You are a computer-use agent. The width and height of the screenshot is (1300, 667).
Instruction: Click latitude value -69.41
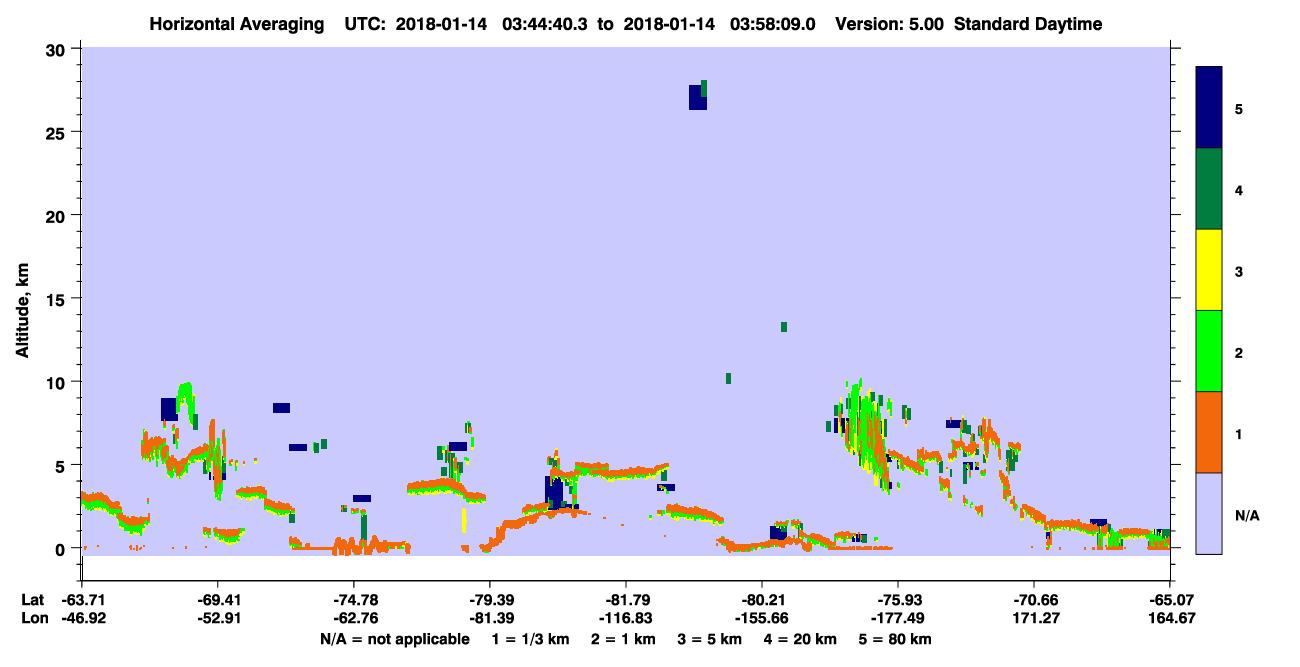(217, 600)
